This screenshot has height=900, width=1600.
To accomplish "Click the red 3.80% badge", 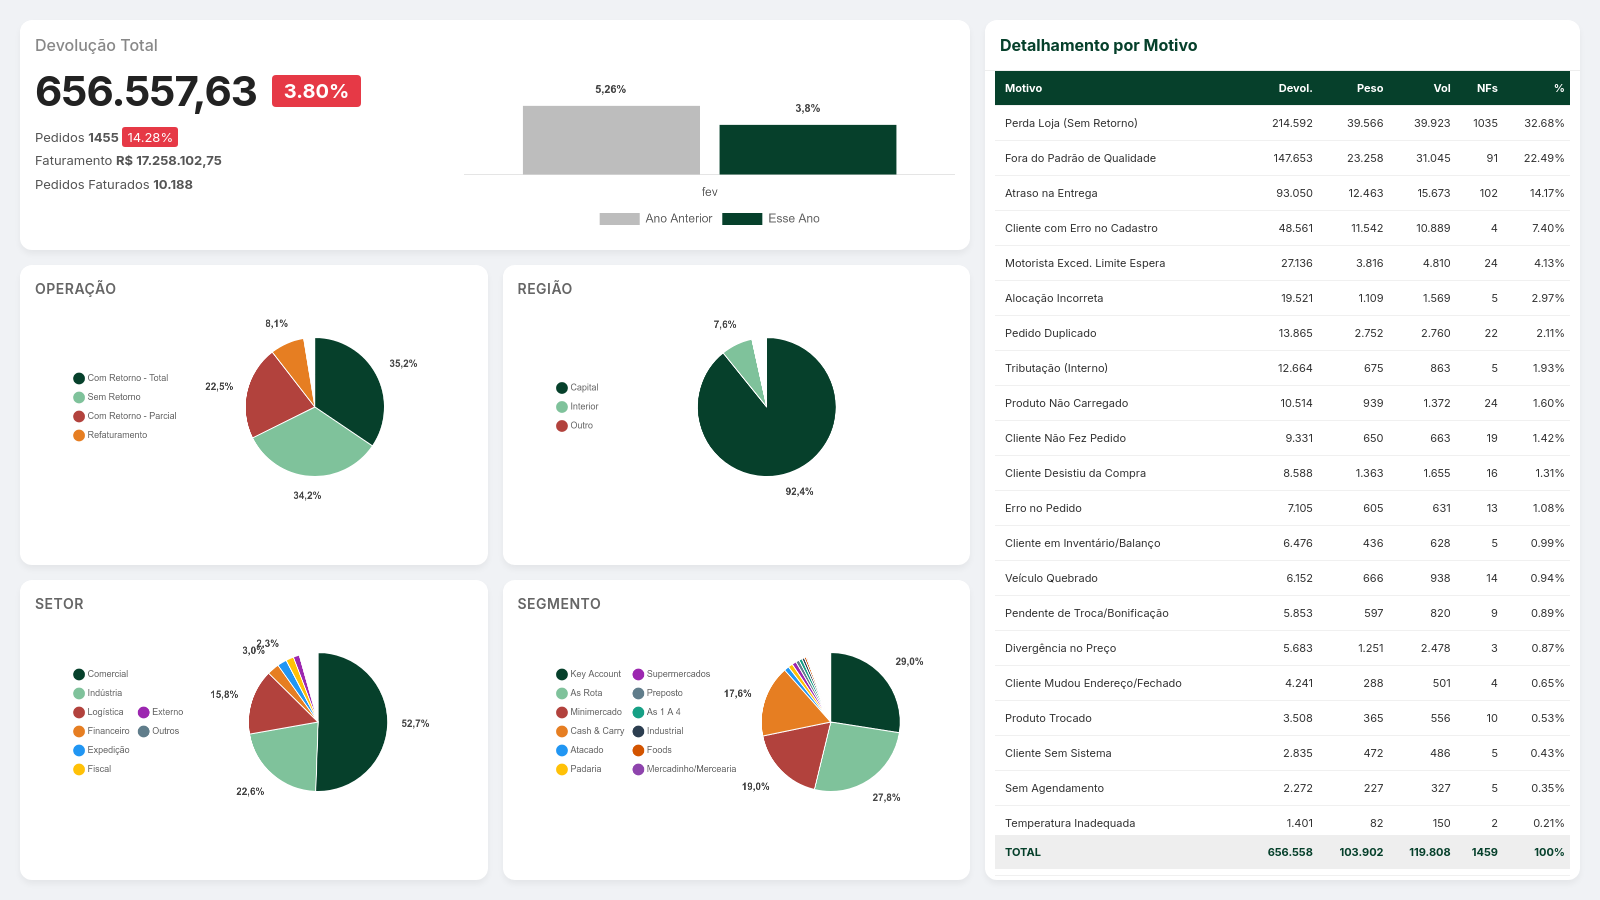I will click(316, 91).
